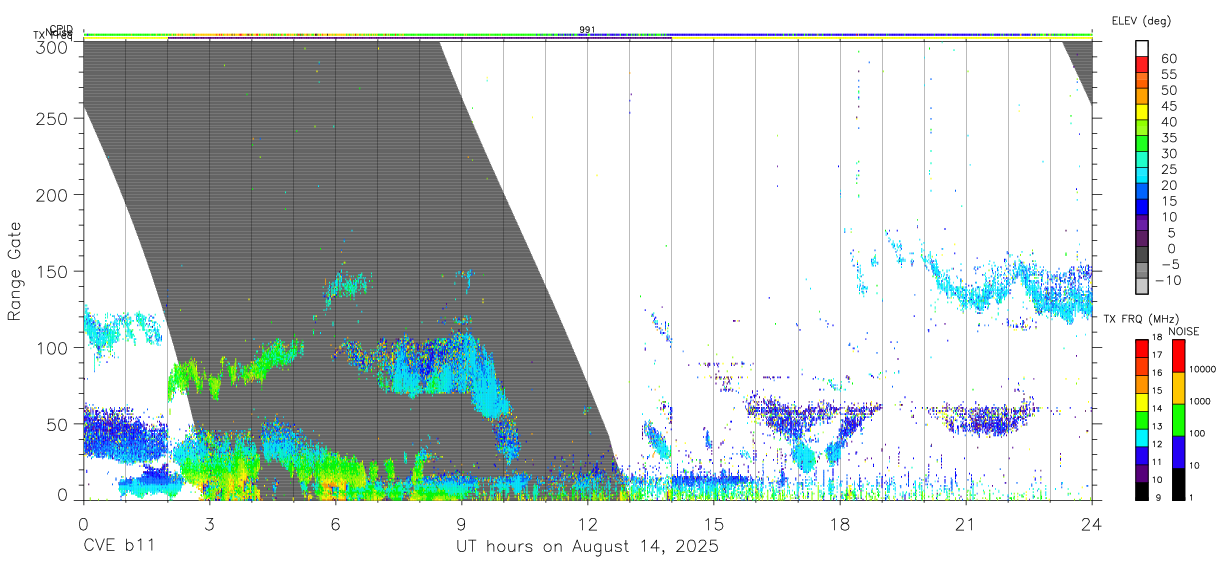Click the light gray bottom swatch of ELEV scale
This screenshot has height=567, width=1228.
click(1144, 288)
